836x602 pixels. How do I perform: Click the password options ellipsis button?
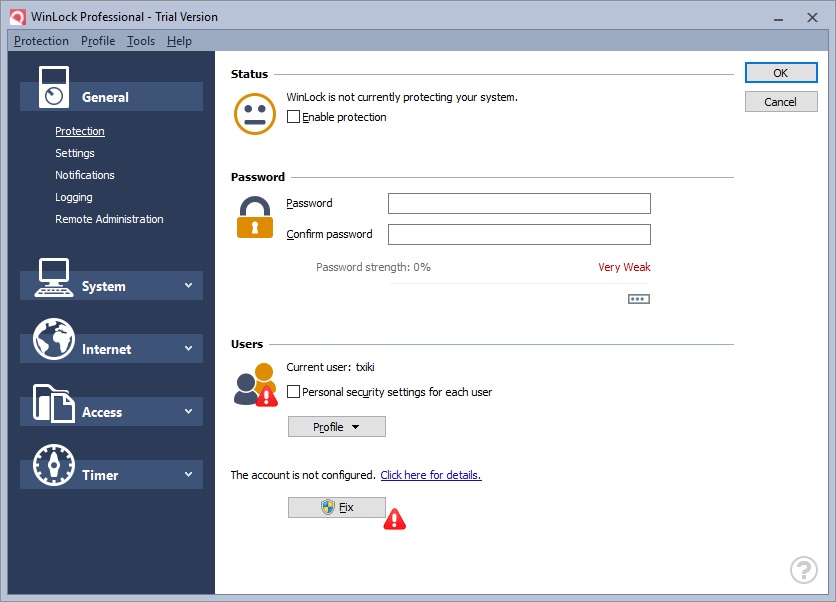tap(639, 299)
